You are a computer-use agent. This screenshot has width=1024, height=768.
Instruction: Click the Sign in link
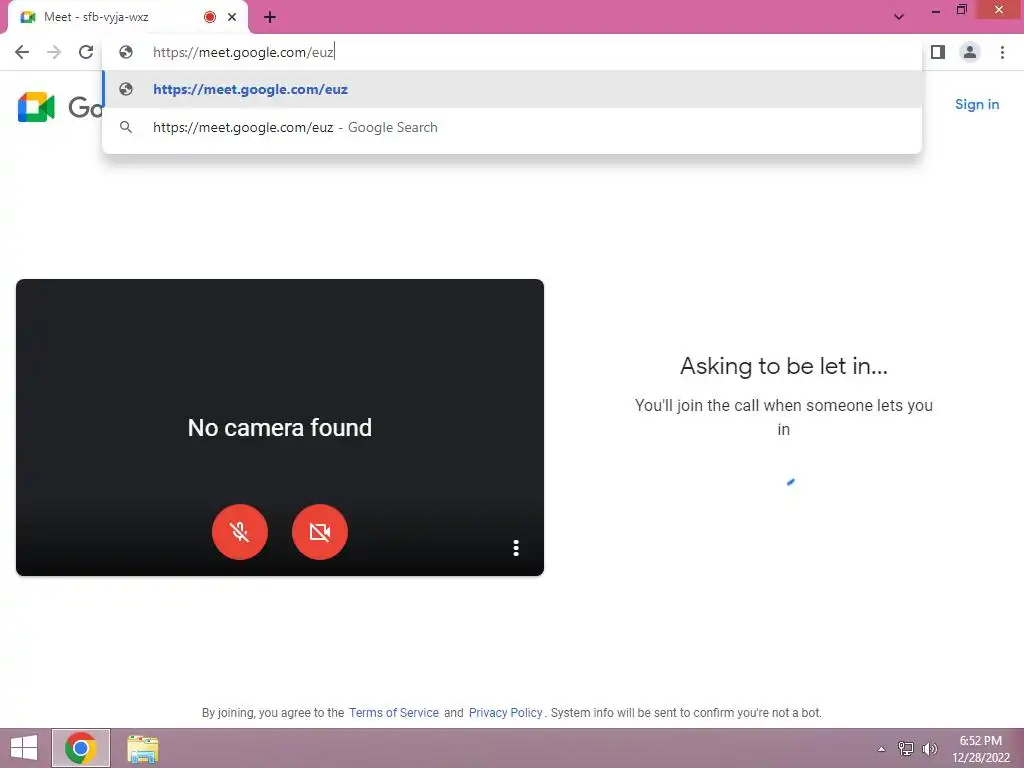pos(977,104)
